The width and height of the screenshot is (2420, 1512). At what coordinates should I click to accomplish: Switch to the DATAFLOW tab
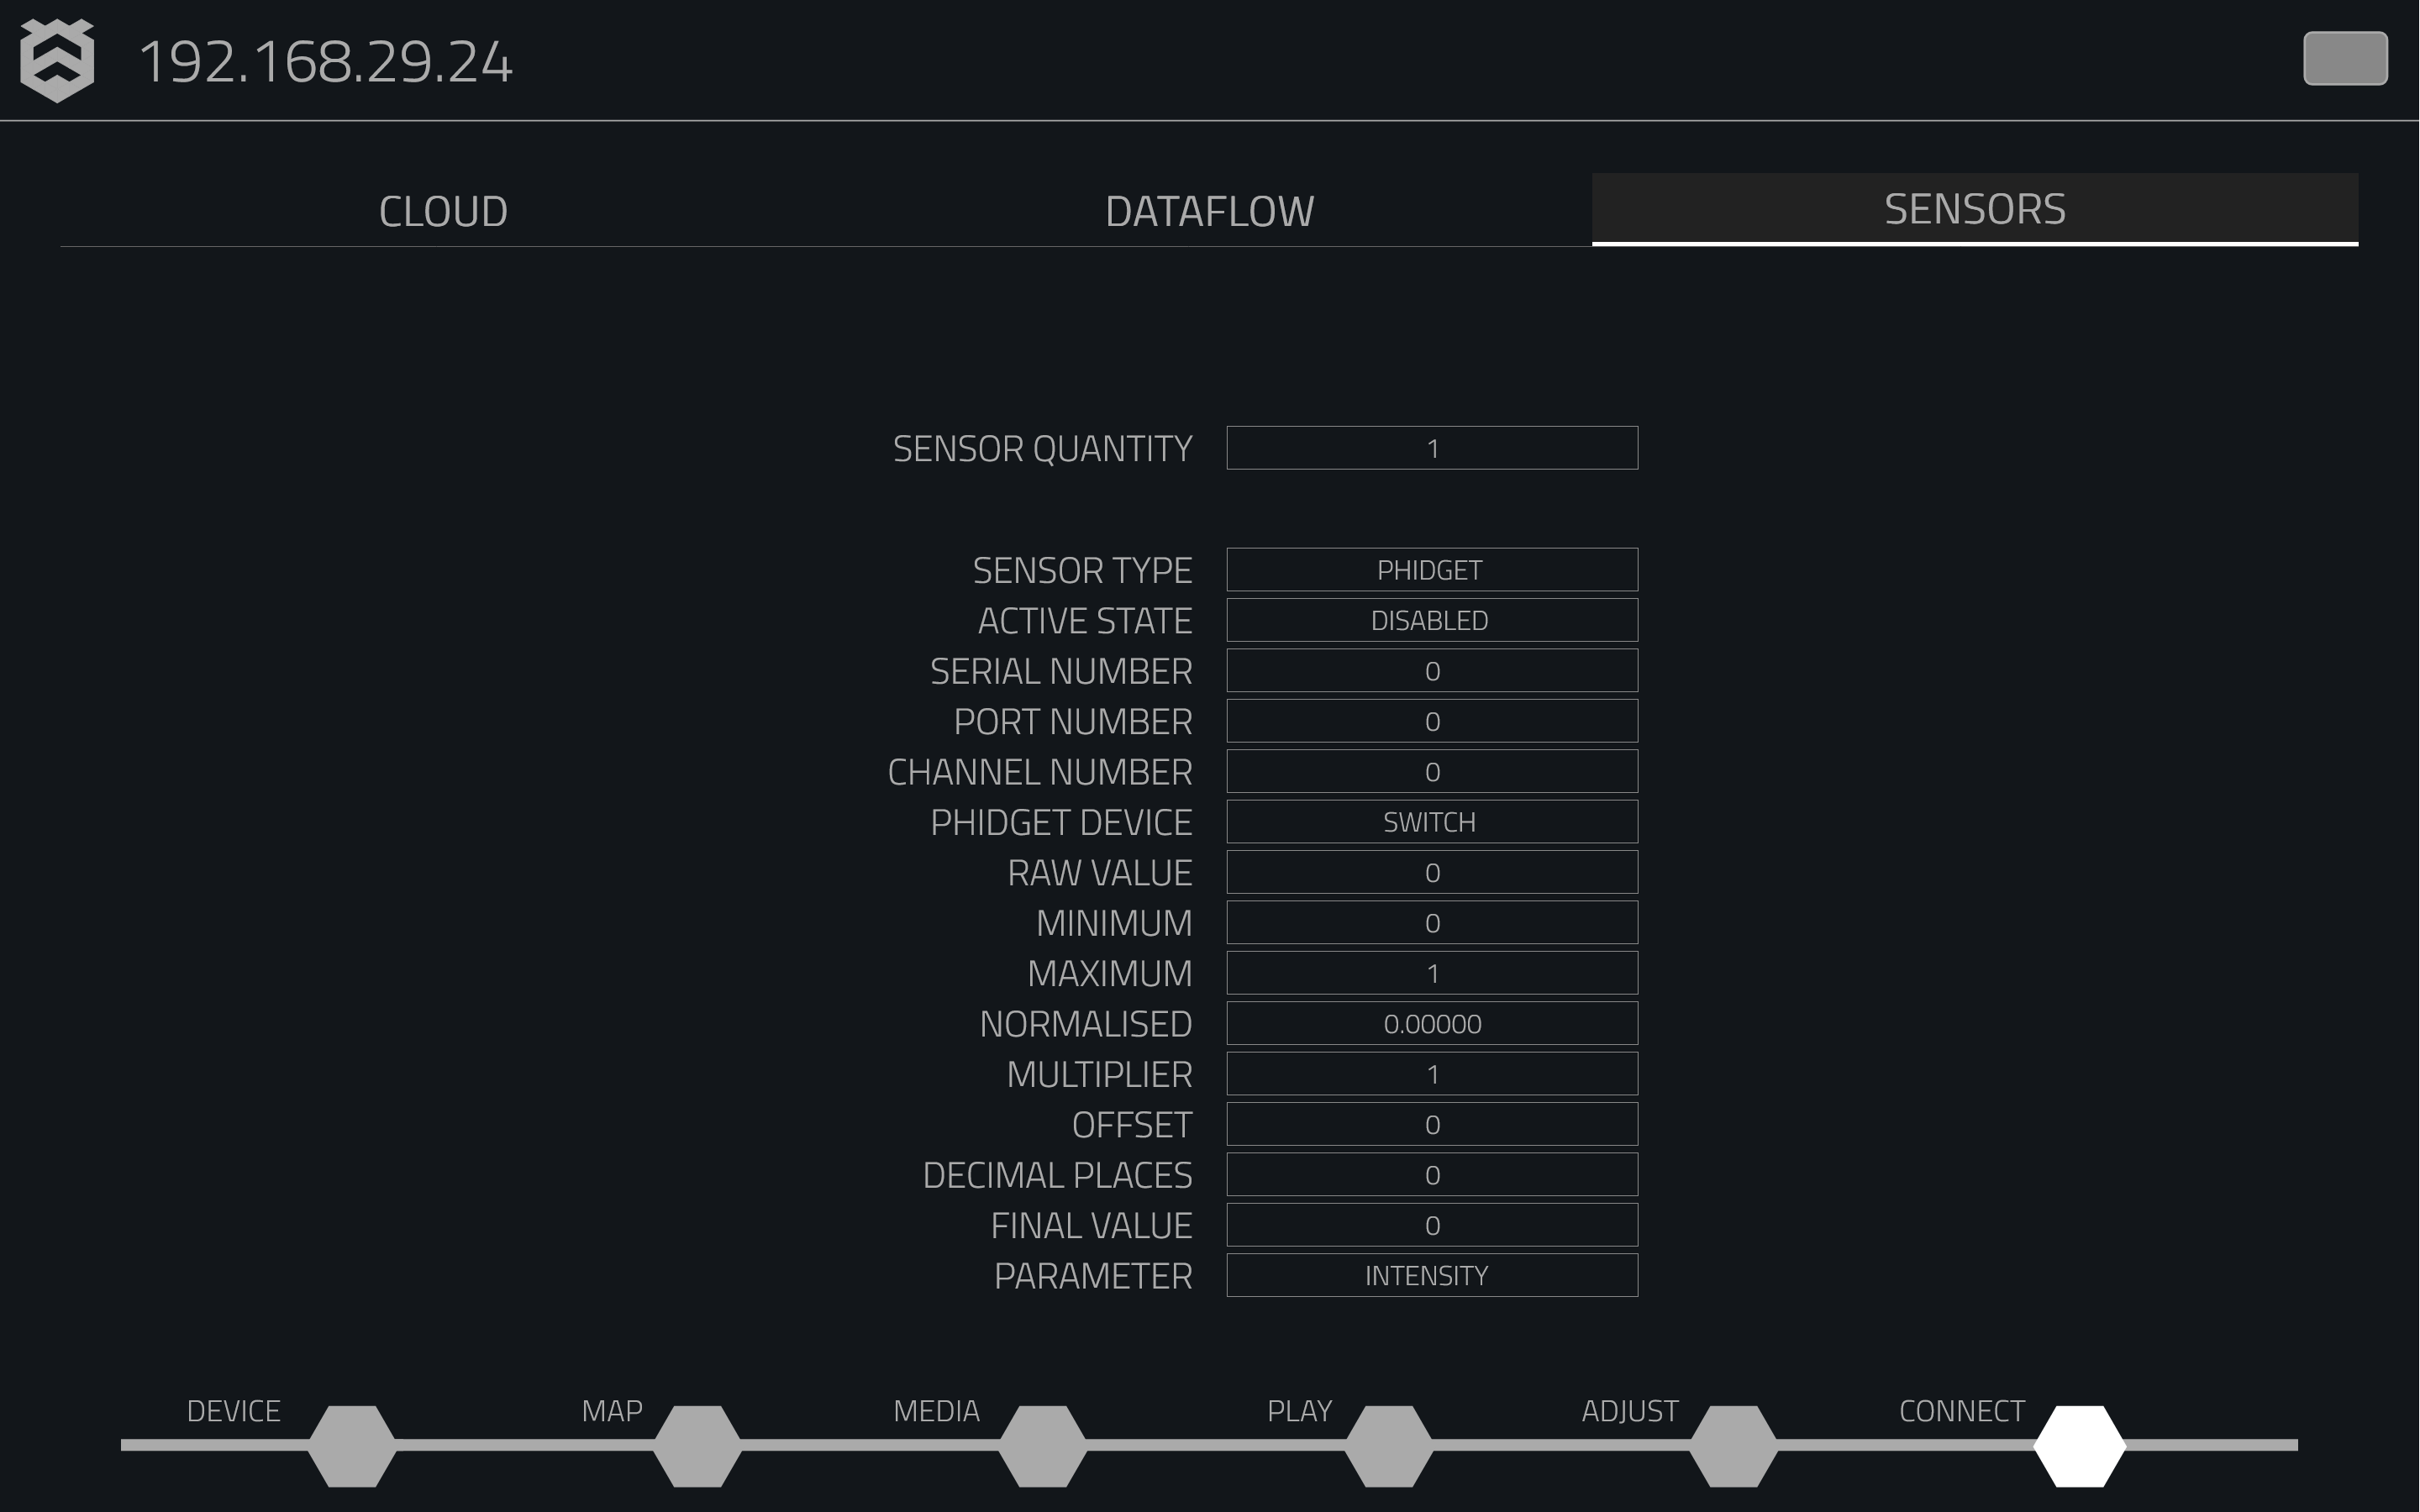click(1209, 209)
